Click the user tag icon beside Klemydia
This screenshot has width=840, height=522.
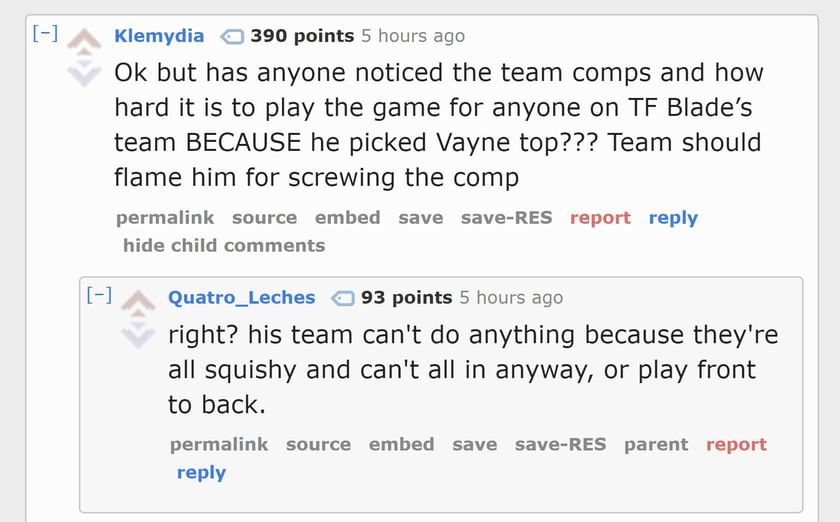231,37
